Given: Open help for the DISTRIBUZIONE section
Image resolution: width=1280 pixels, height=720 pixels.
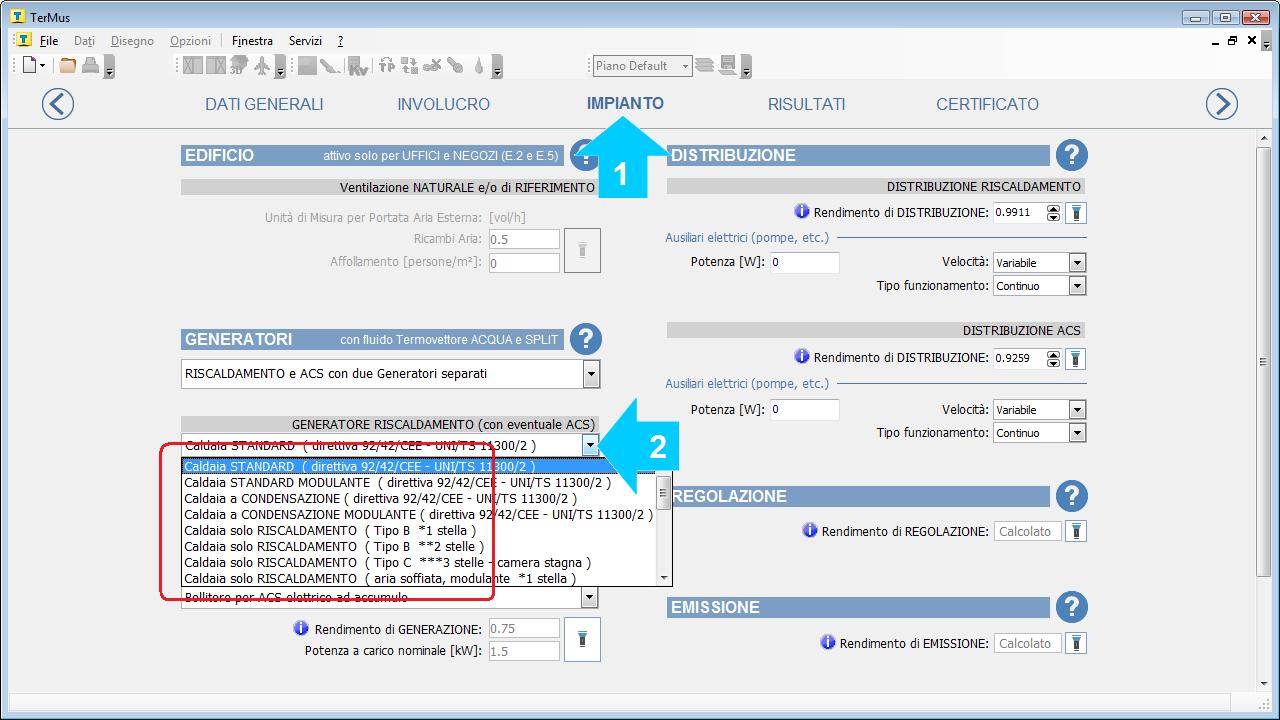Looking at the screenshot, I should [x=1071, y=155].
